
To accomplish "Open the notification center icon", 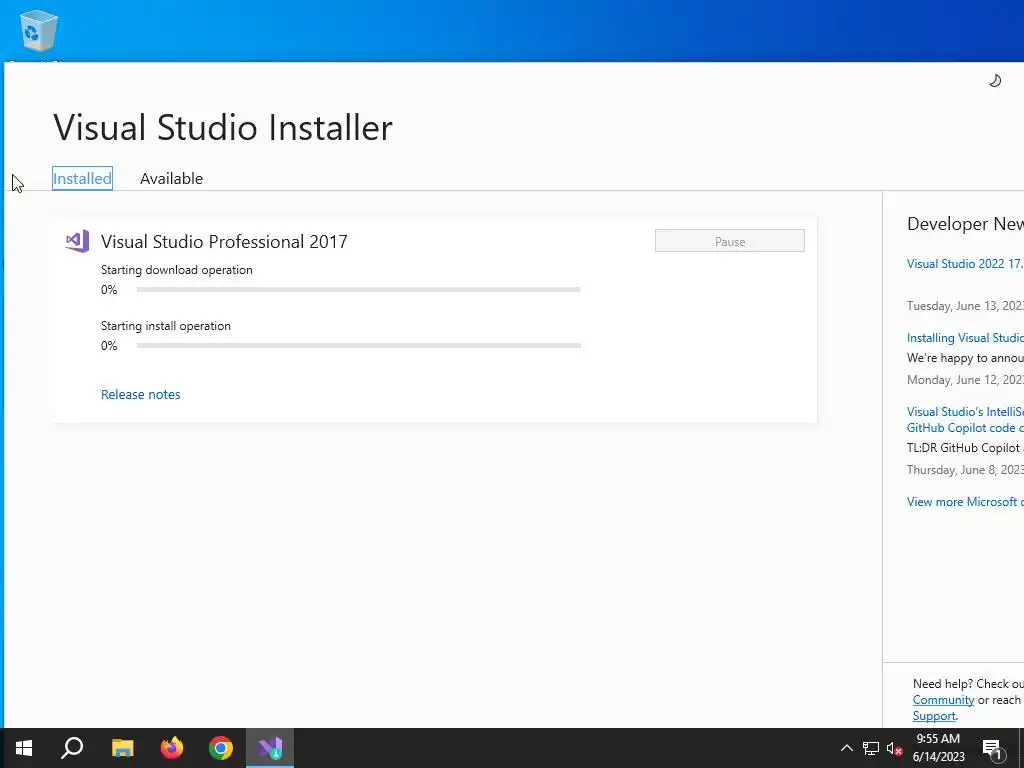I will click(992, 749).
